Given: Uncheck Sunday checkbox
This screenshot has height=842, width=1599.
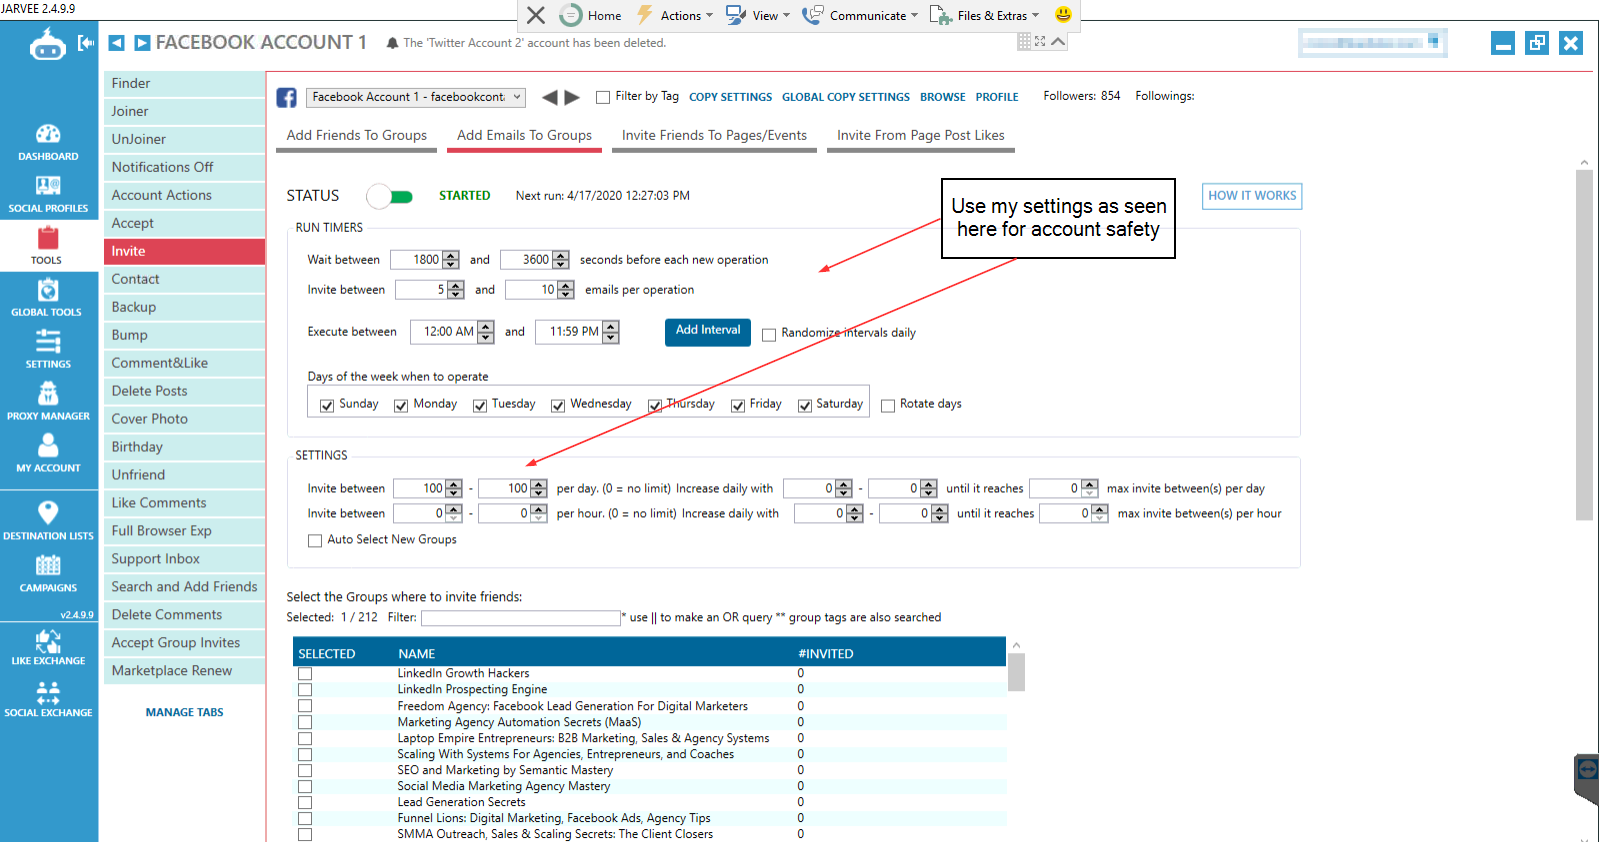Looking at the screenshot, I should tap(327, 405).
